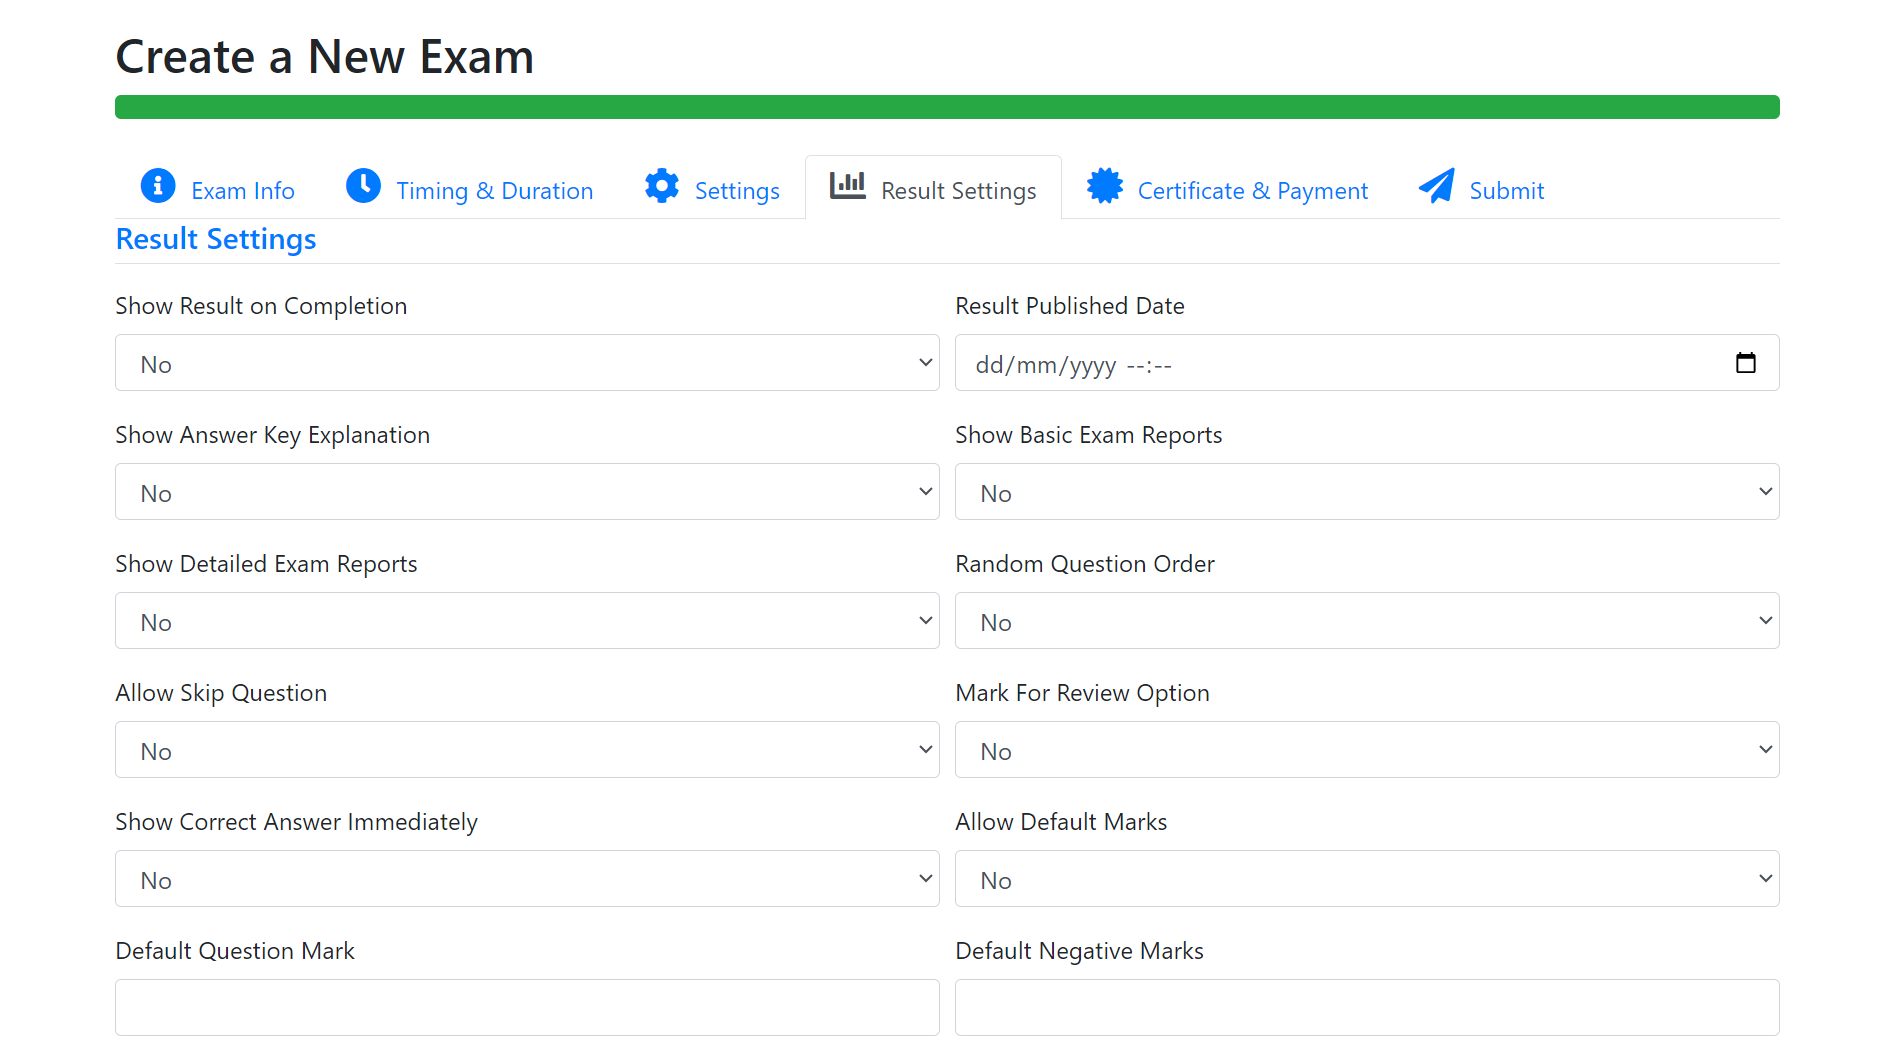Open the Certificate & Payment tab

point(1252,191)
